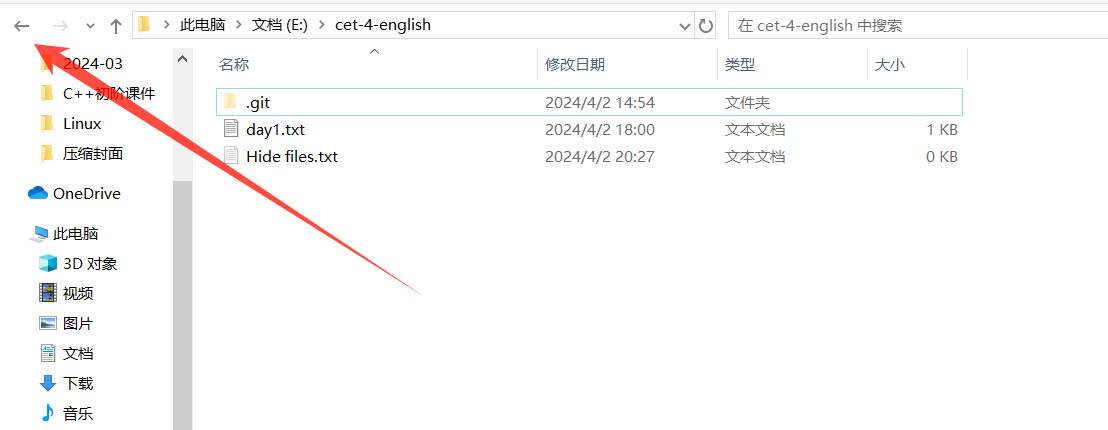The image size is (1108, 430).
Task: Go back with the left arrow button
Action: tap(22, 26)
